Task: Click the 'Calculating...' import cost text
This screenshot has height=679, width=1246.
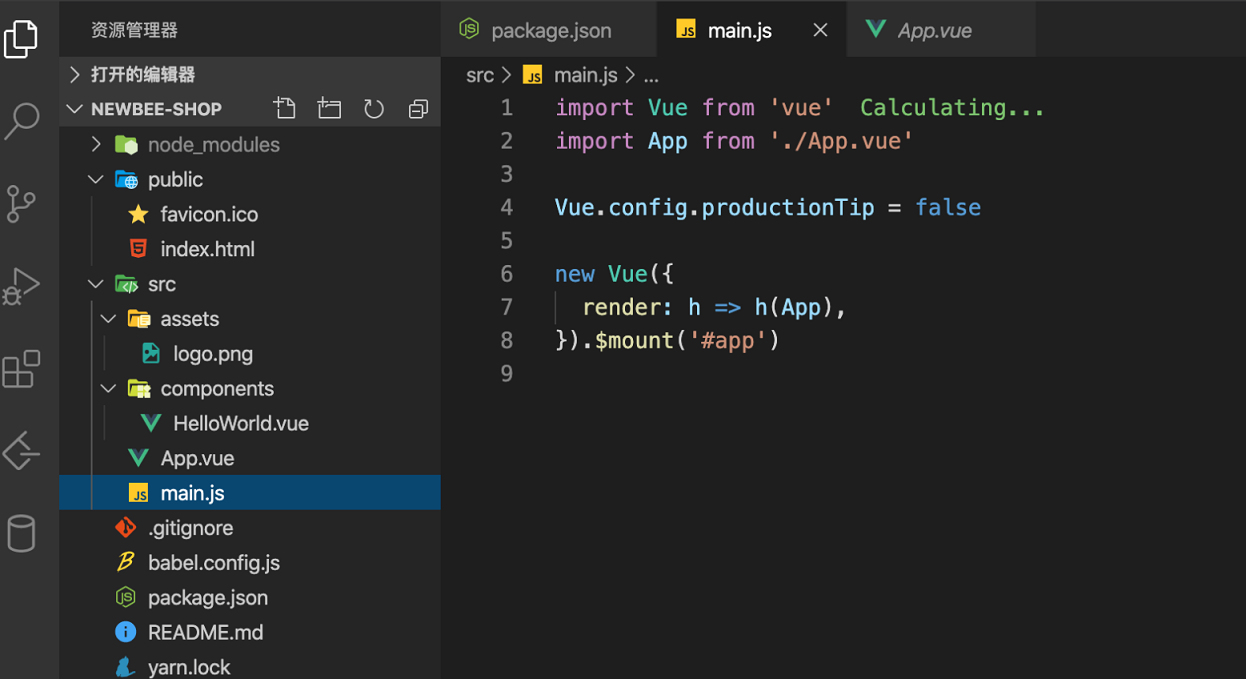Action: click(x=952, y=107)
